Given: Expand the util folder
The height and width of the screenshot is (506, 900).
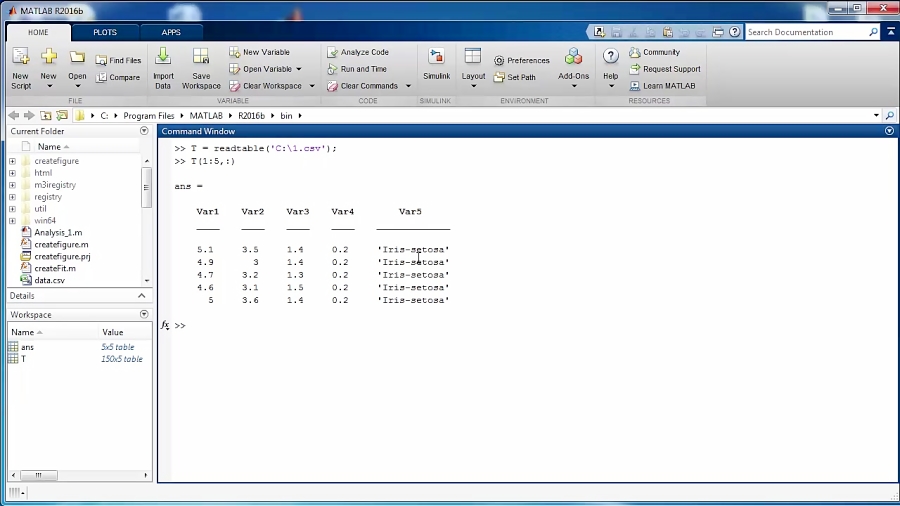Looking at the screenshot, I should [x=12, y=209].
